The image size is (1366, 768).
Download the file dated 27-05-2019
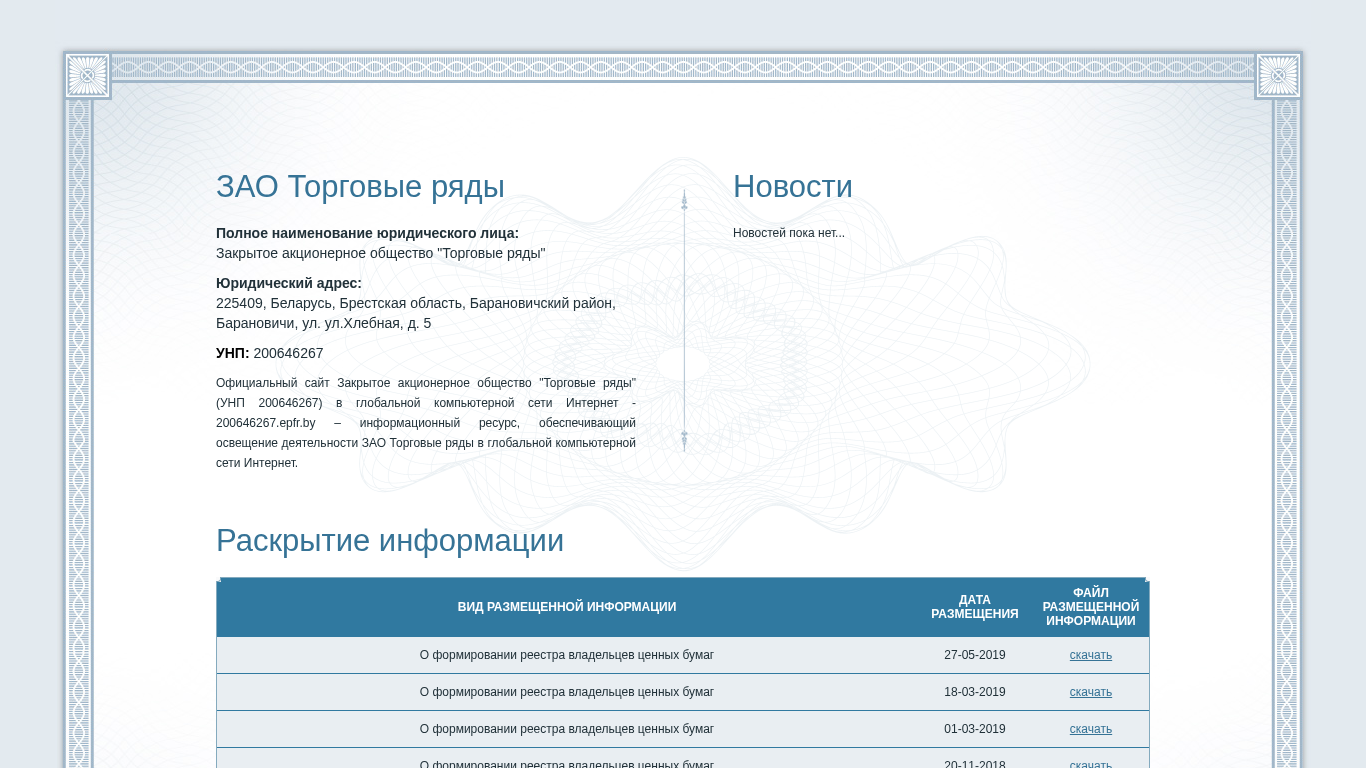pos(1090,655)
